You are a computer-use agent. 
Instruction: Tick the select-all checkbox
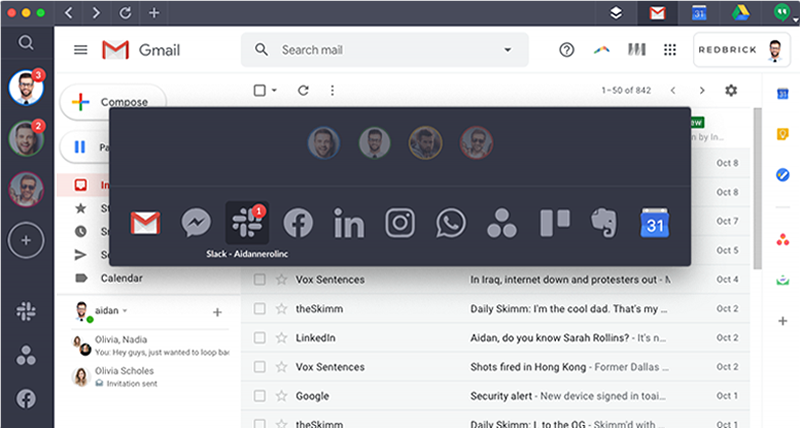pyautogui.click(x=260, y=90)
